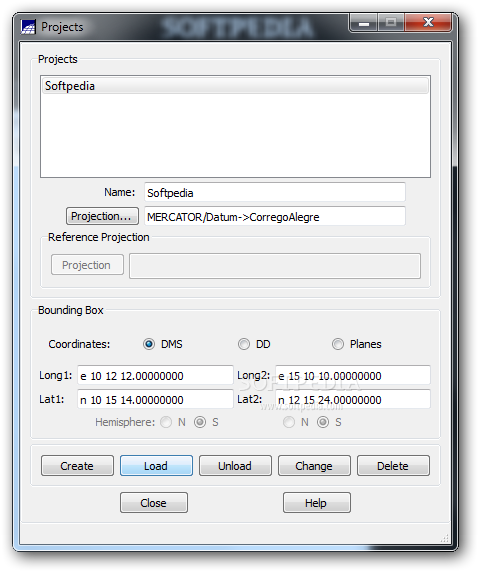Select the DD coordinates radio button

coord(244,344)
